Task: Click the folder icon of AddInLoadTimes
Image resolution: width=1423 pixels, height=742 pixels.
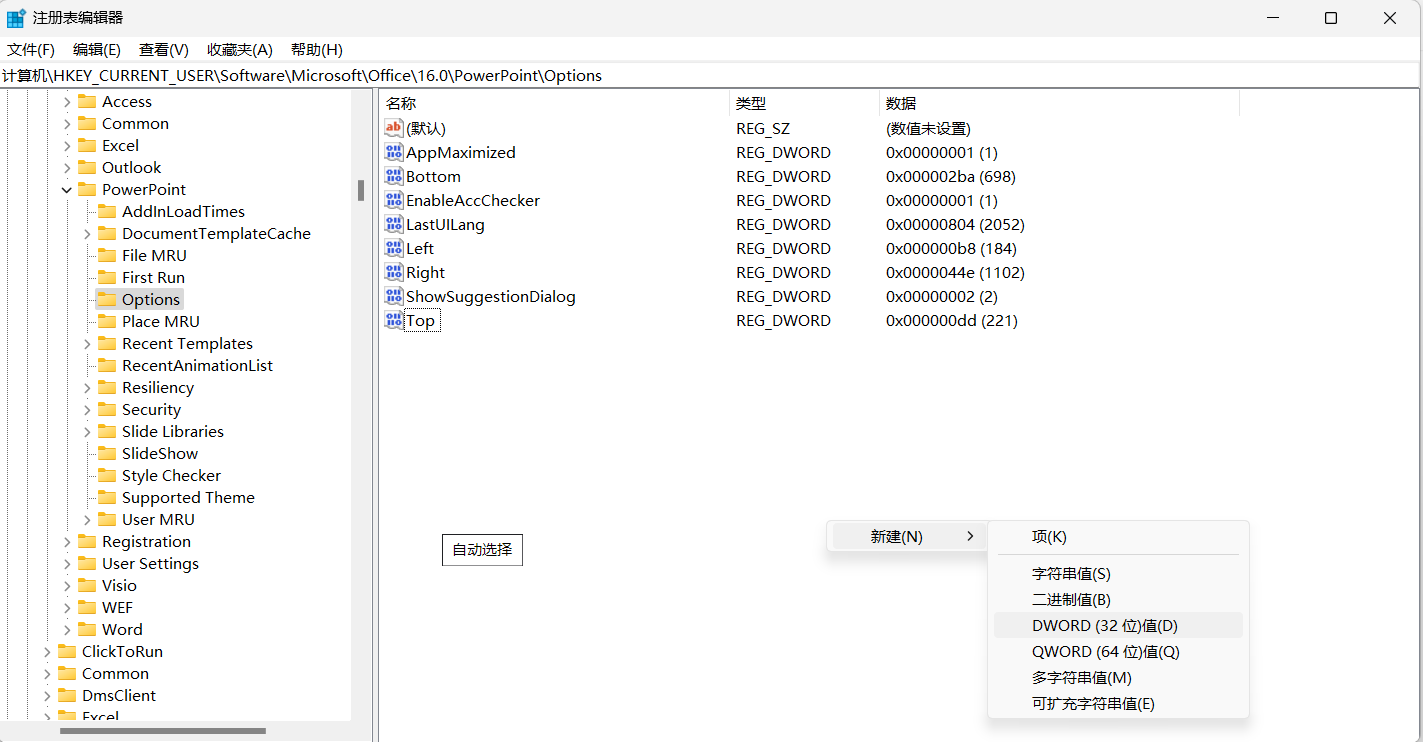Action: [107, 211]
